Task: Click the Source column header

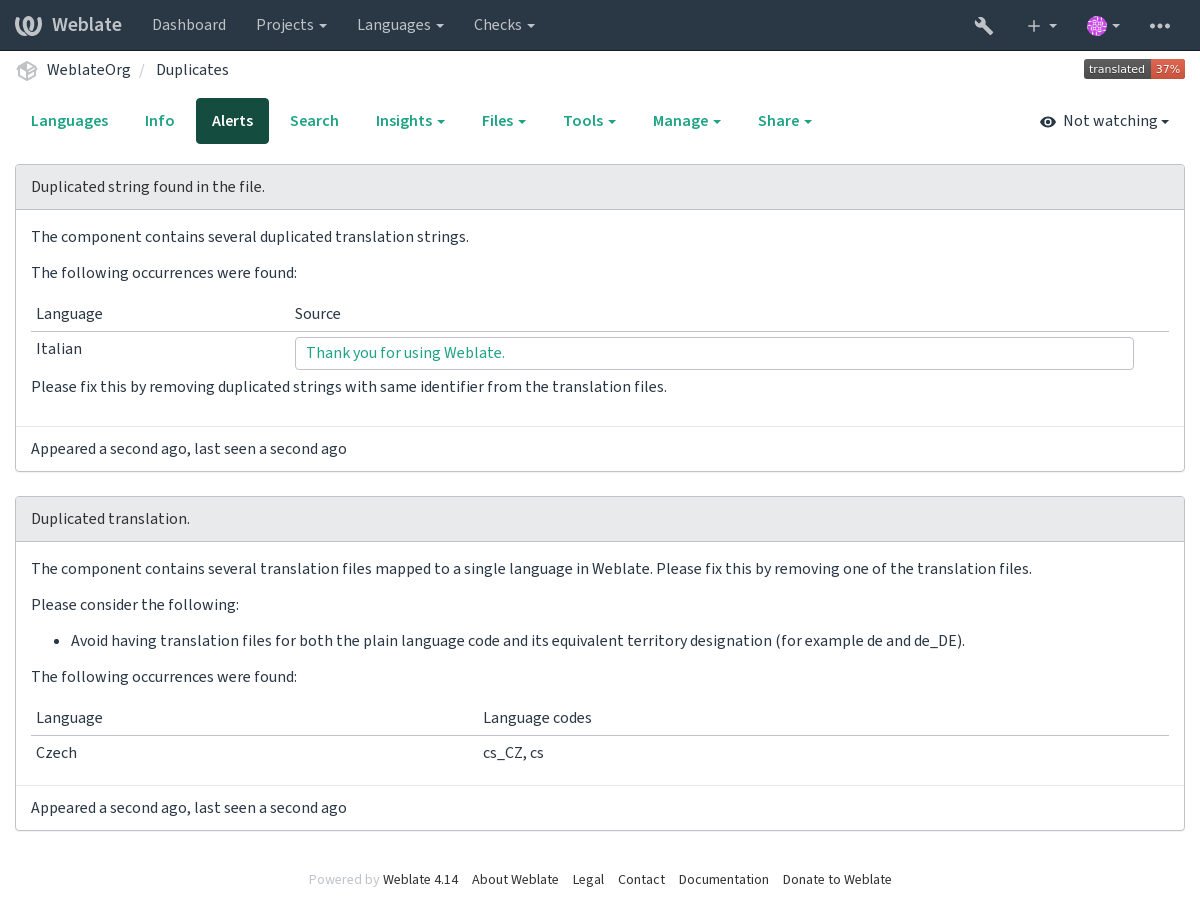Action: [318, 314]
